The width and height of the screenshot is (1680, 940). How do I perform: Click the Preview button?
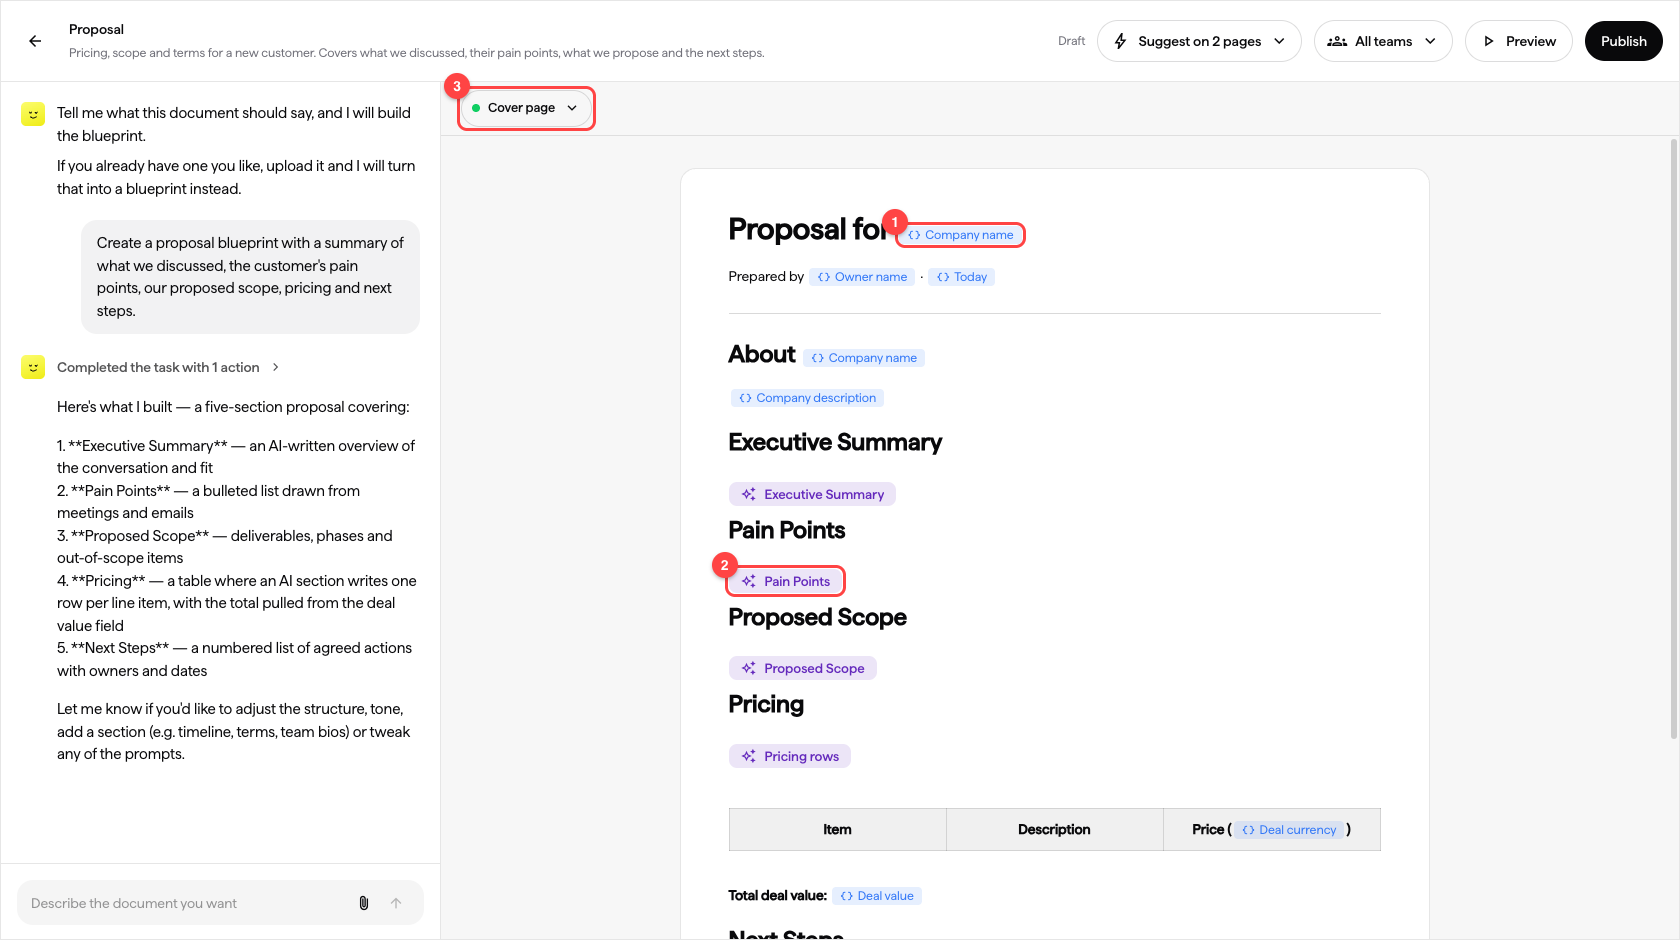(1518, 41)
